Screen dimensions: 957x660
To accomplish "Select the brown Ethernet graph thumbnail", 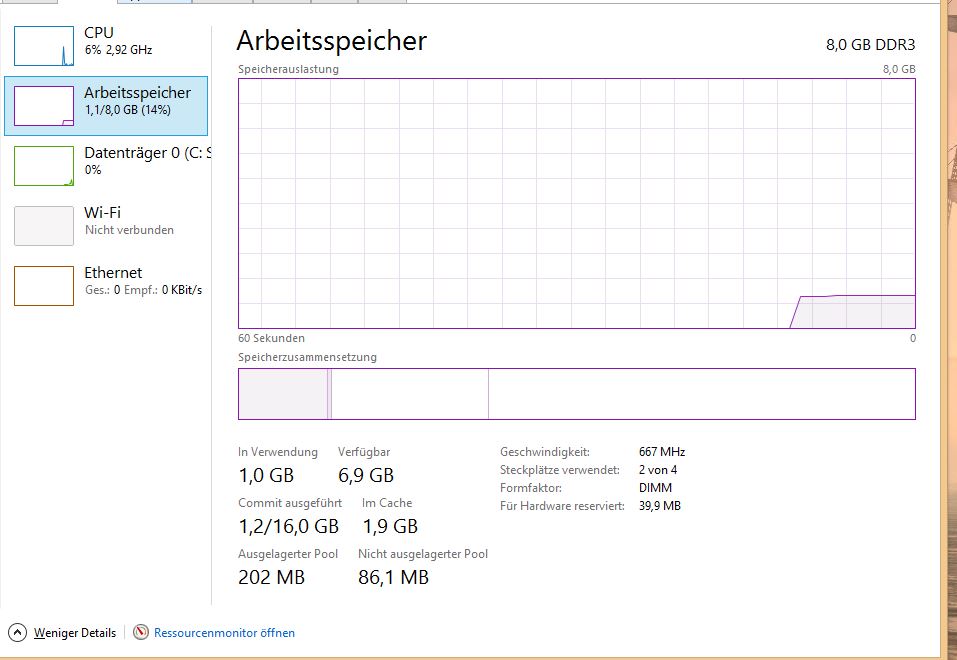I will coord(44,286).
